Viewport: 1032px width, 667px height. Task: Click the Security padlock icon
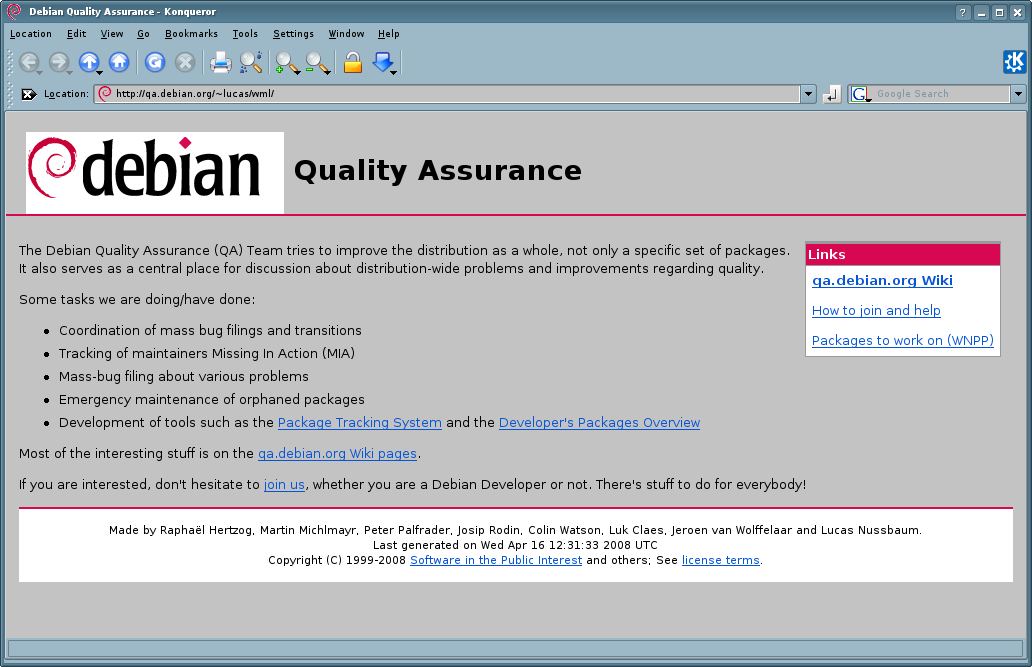point(353,62)
